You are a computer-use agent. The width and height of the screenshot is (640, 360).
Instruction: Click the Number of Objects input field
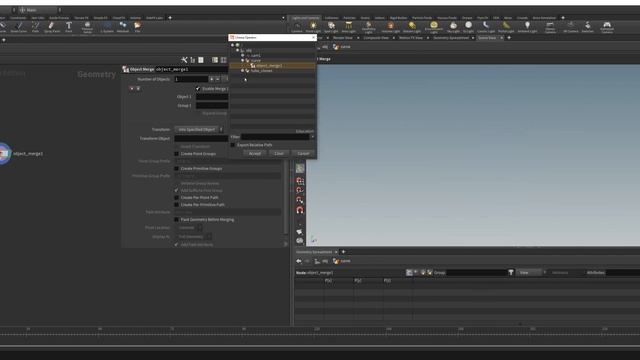coord(191,79)
